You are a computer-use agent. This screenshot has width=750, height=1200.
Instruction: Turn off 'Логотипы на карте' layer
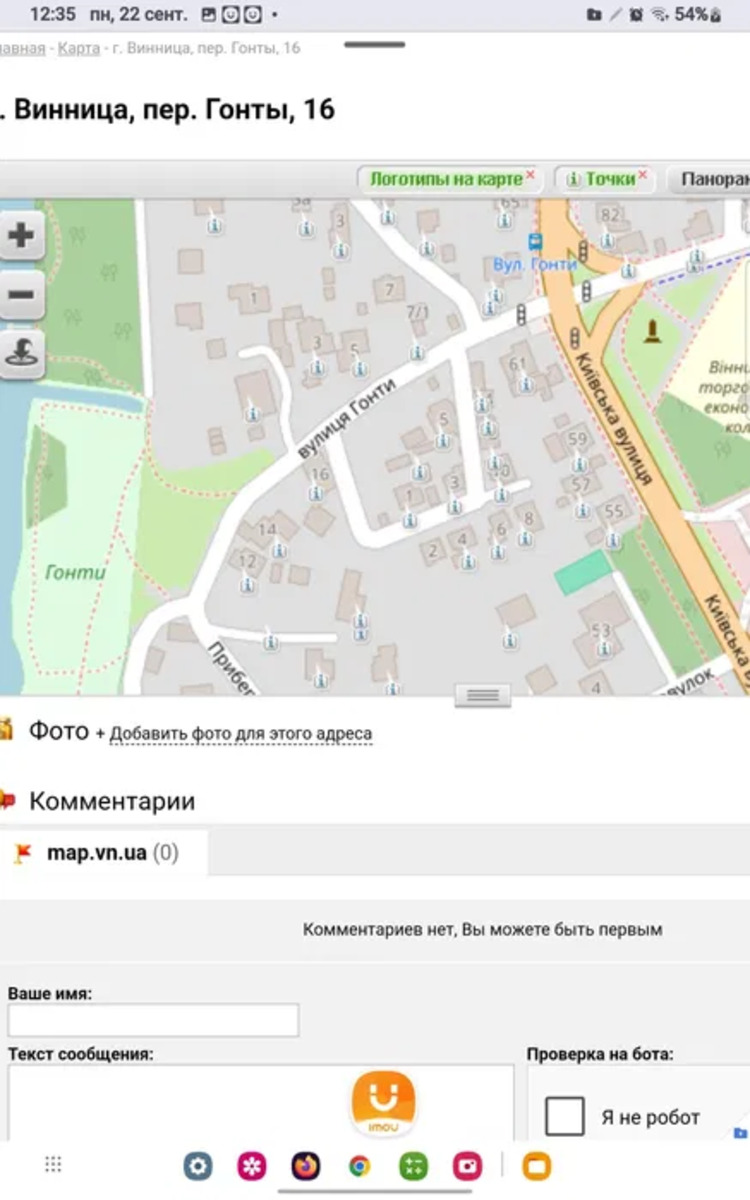(530, 175)
